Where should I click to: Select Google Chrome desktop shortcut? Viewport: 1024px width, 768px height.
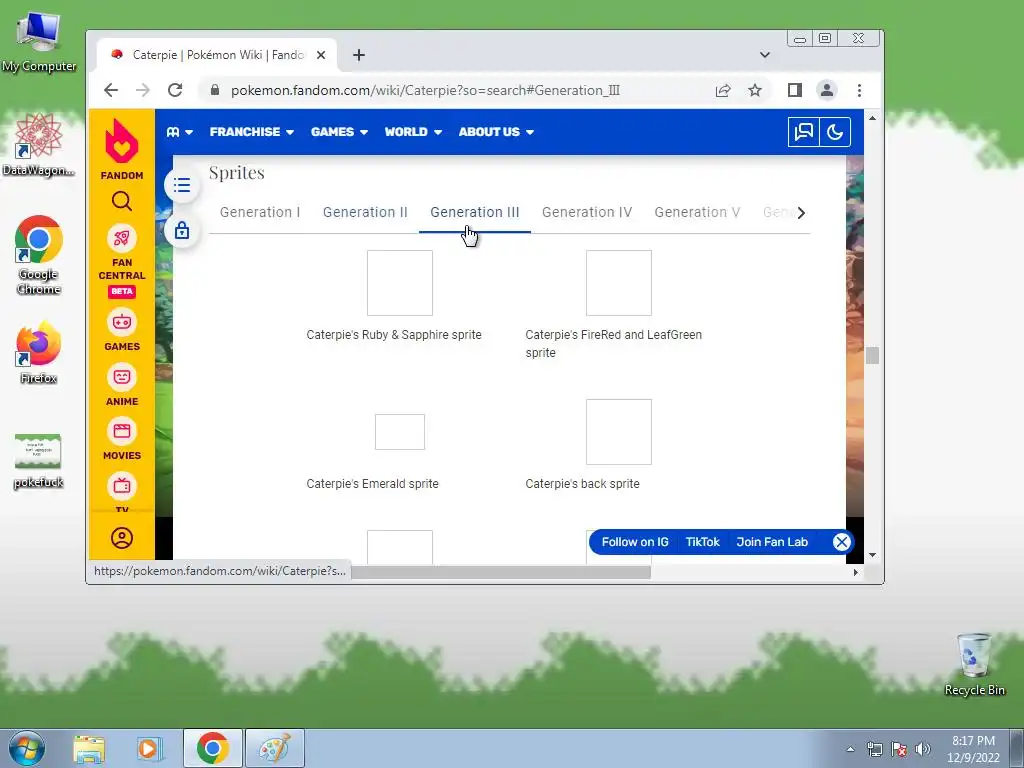[x=39, y=255]
